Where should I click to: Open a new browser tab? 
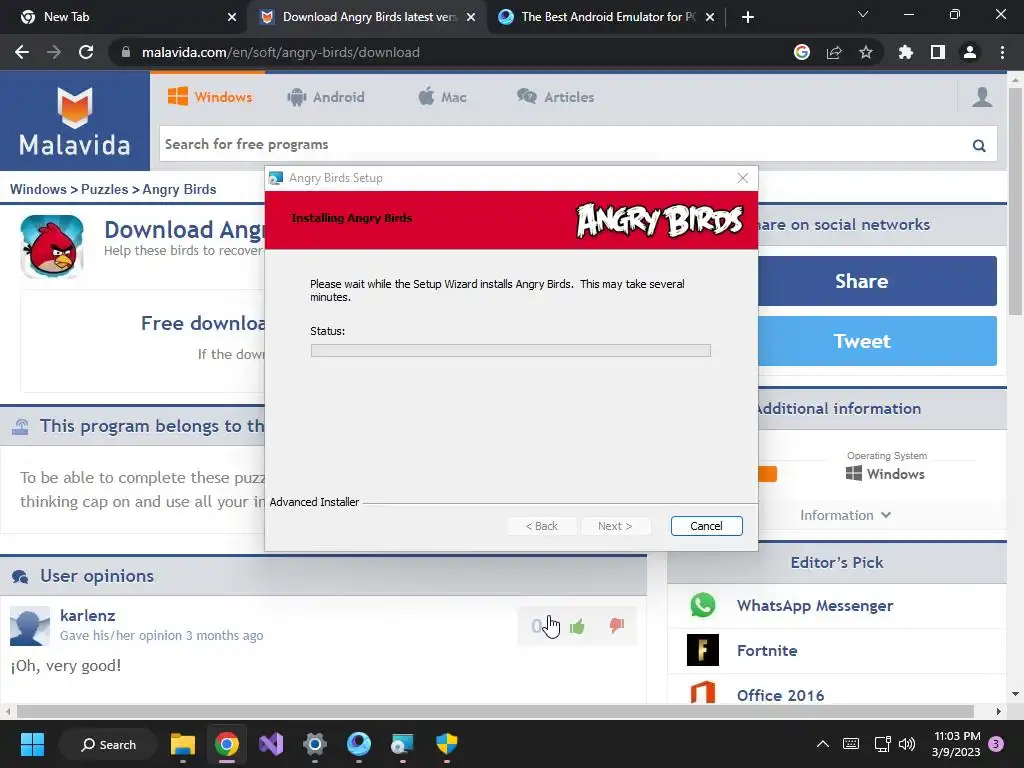click(748, 17)
